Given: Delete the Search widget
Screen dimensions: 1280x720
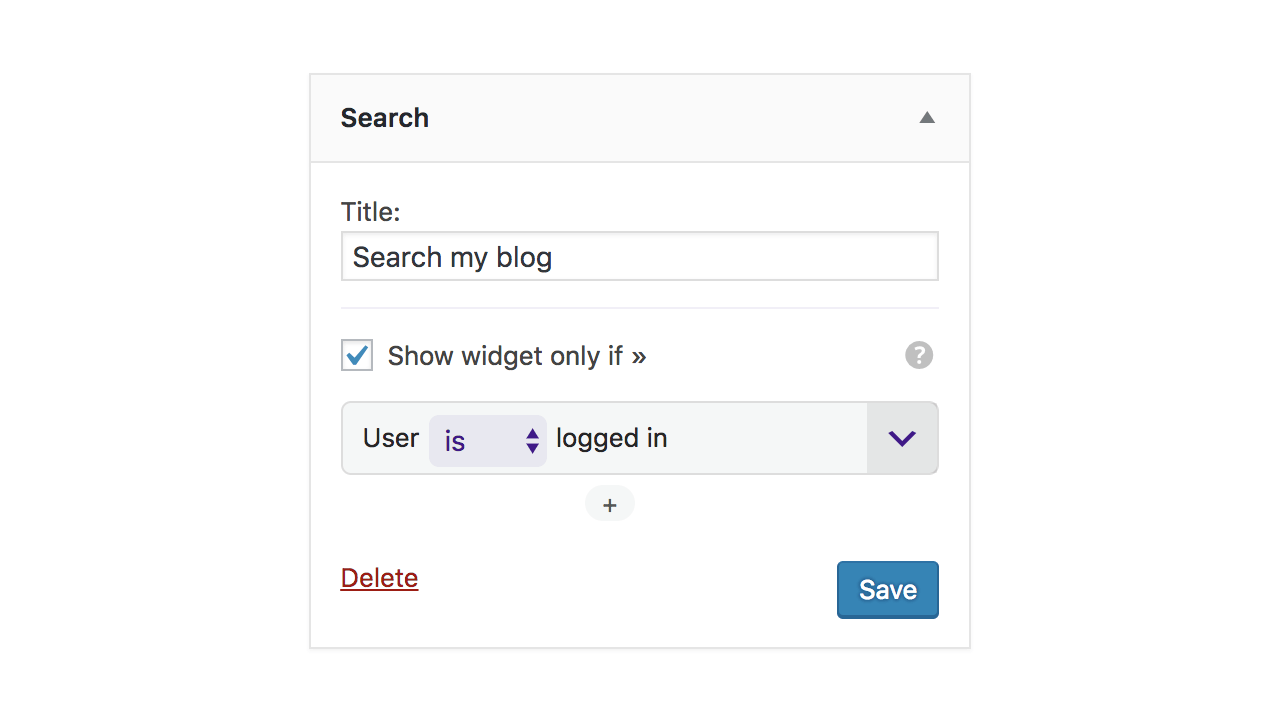Looking at the screenshot, I should pos(379,578).
